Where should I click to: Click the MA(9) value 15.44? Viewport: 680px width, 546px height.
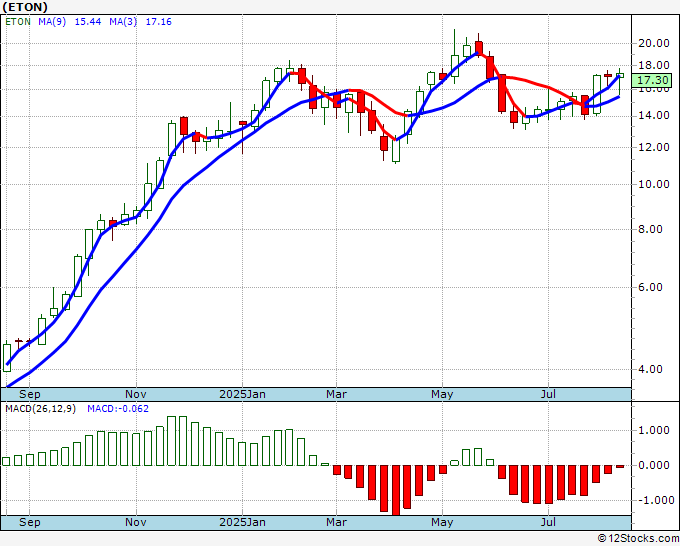coord(88,22)
